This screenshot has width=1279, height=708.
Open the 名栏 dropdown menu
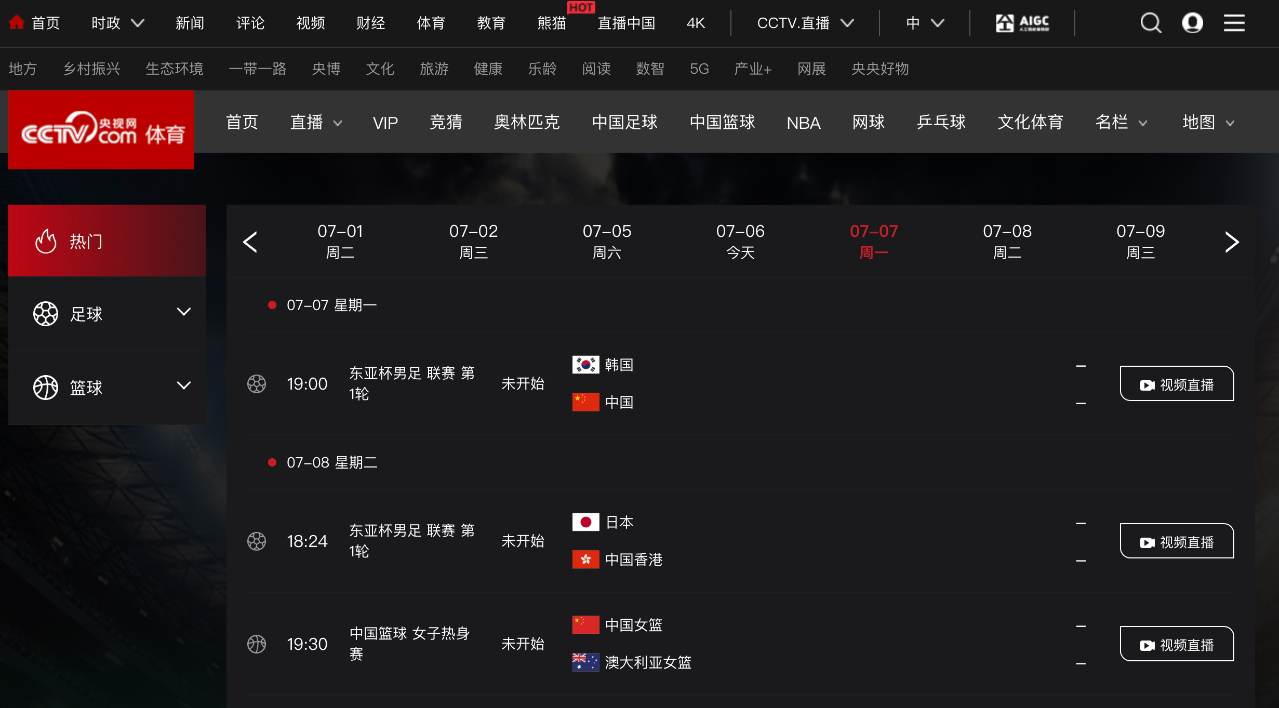(1121, 122)
